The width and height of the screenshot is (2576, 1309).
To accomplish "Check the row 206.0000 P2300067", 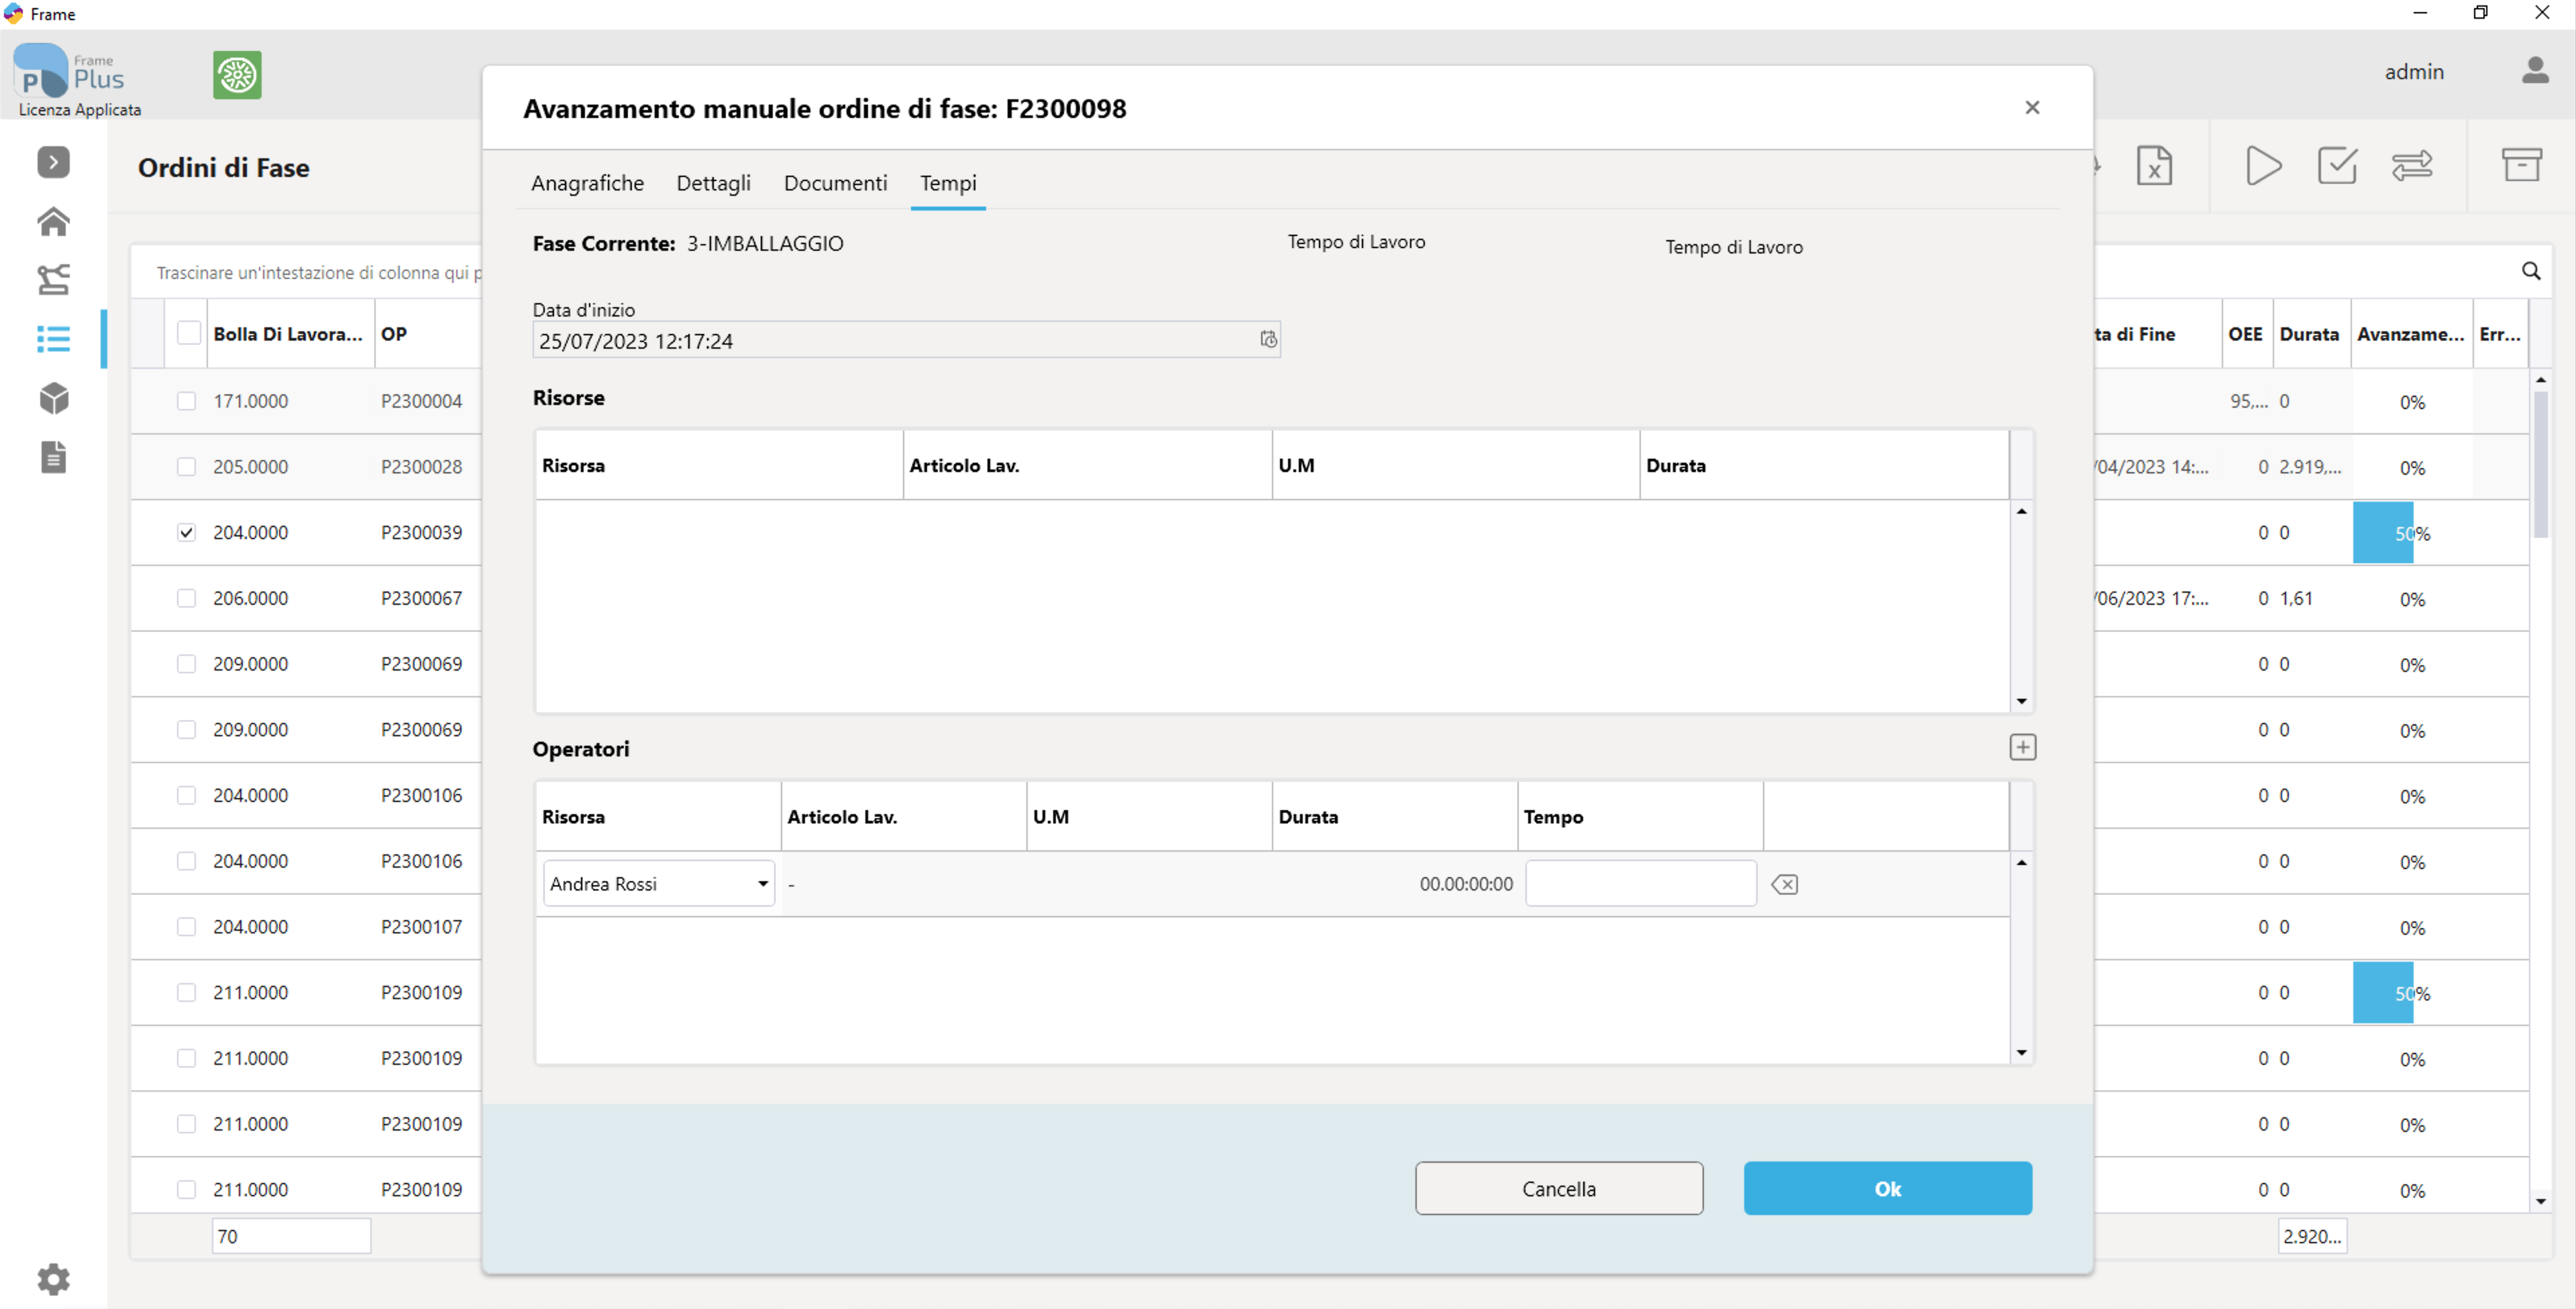I will point(186,598).
